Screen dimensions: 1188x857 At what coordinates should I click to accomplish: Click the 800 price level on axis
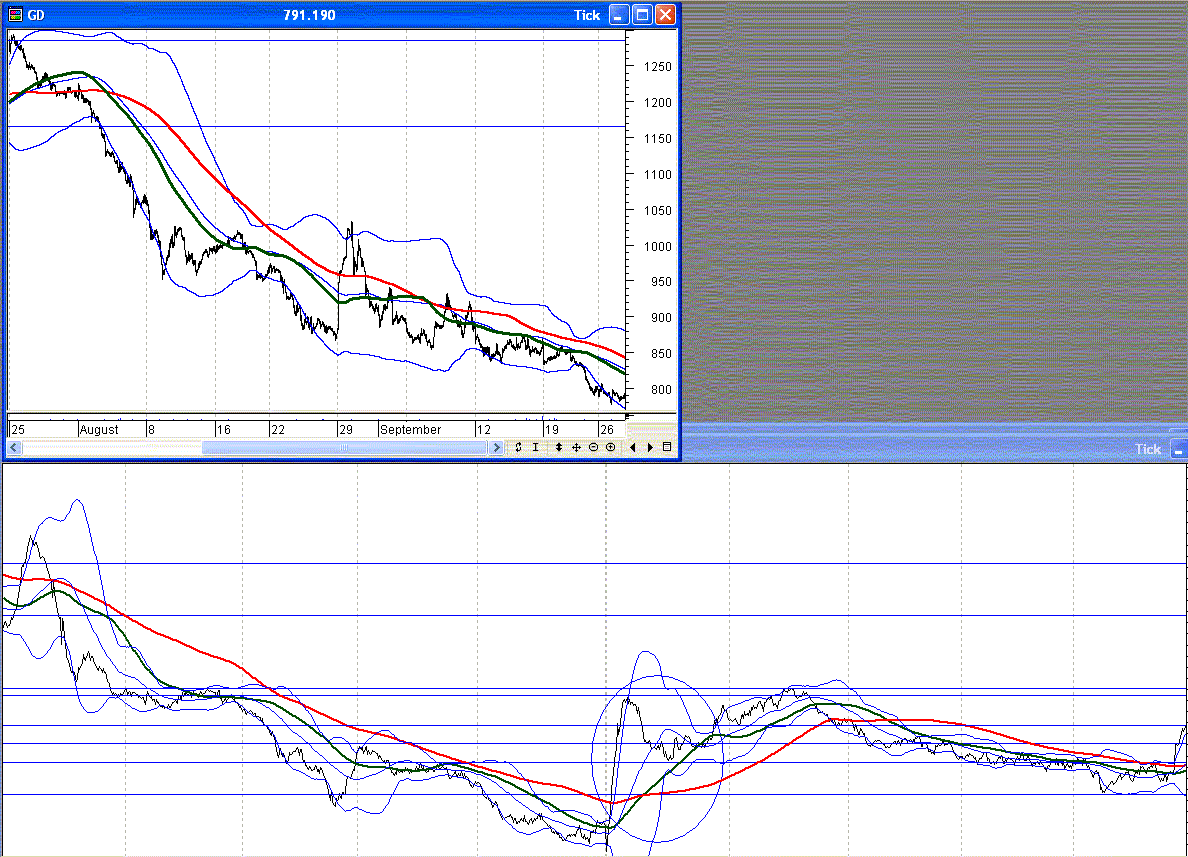(x=661, y=389)
